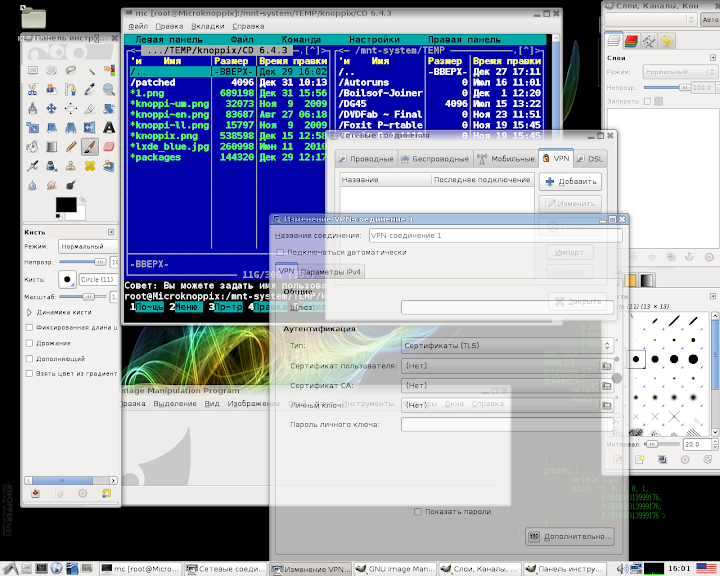Click the Дополнительно... button

click(x=570, y=536)
